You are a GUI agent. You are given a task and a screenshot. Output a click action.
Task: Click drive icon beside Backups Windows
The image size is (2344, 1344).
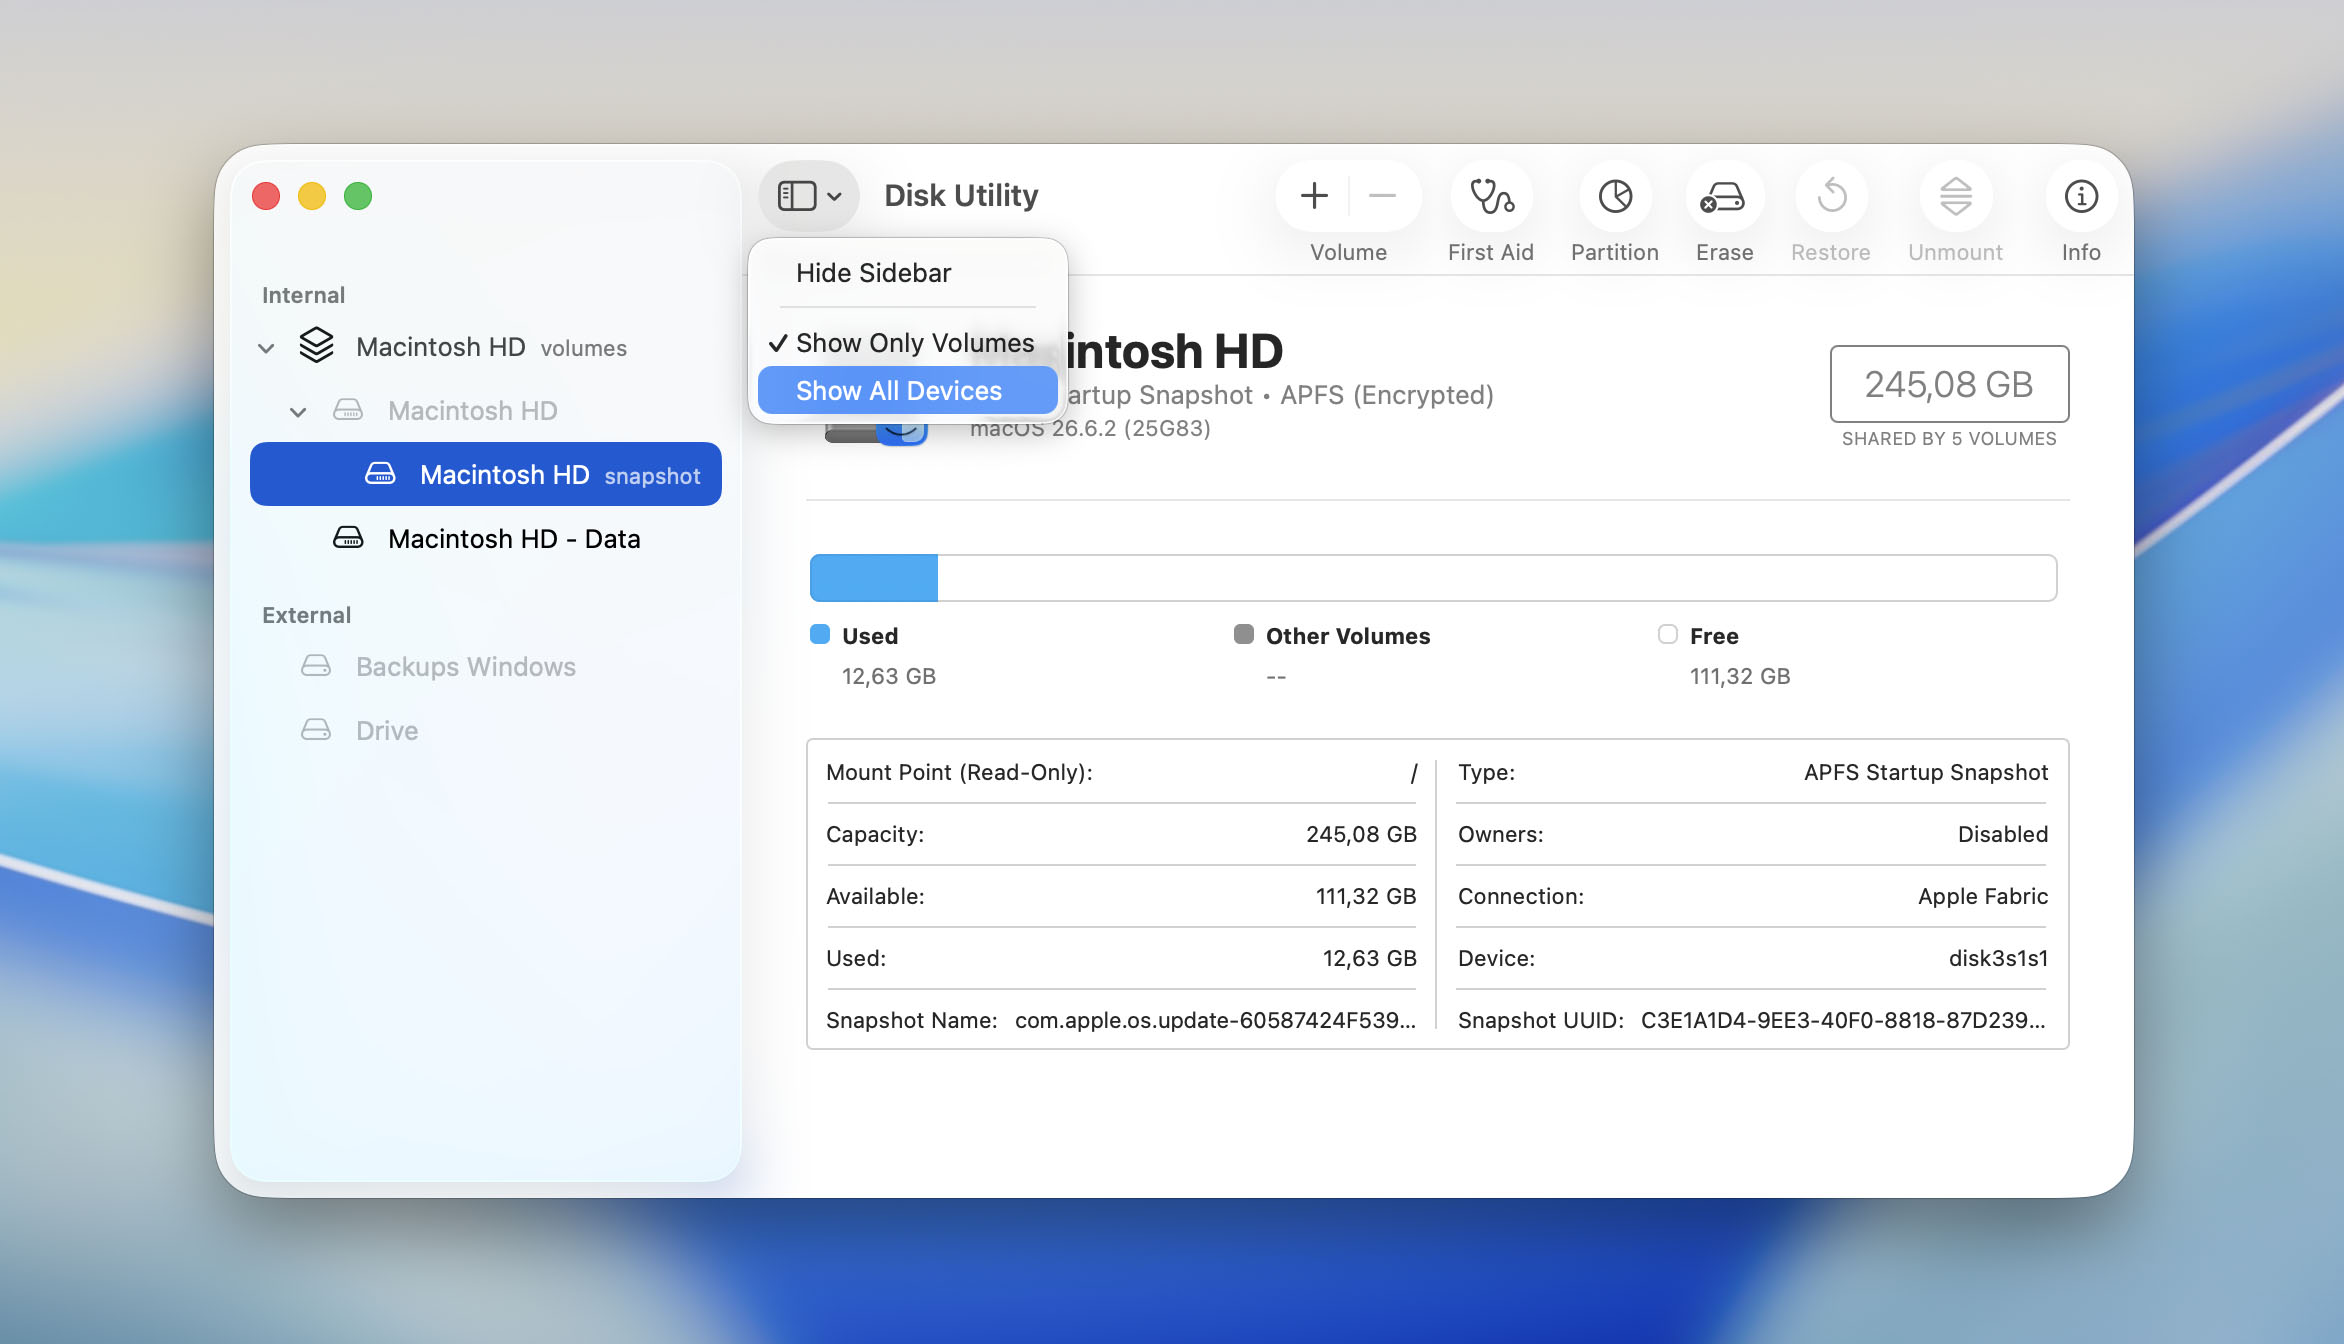pos(316,666)
